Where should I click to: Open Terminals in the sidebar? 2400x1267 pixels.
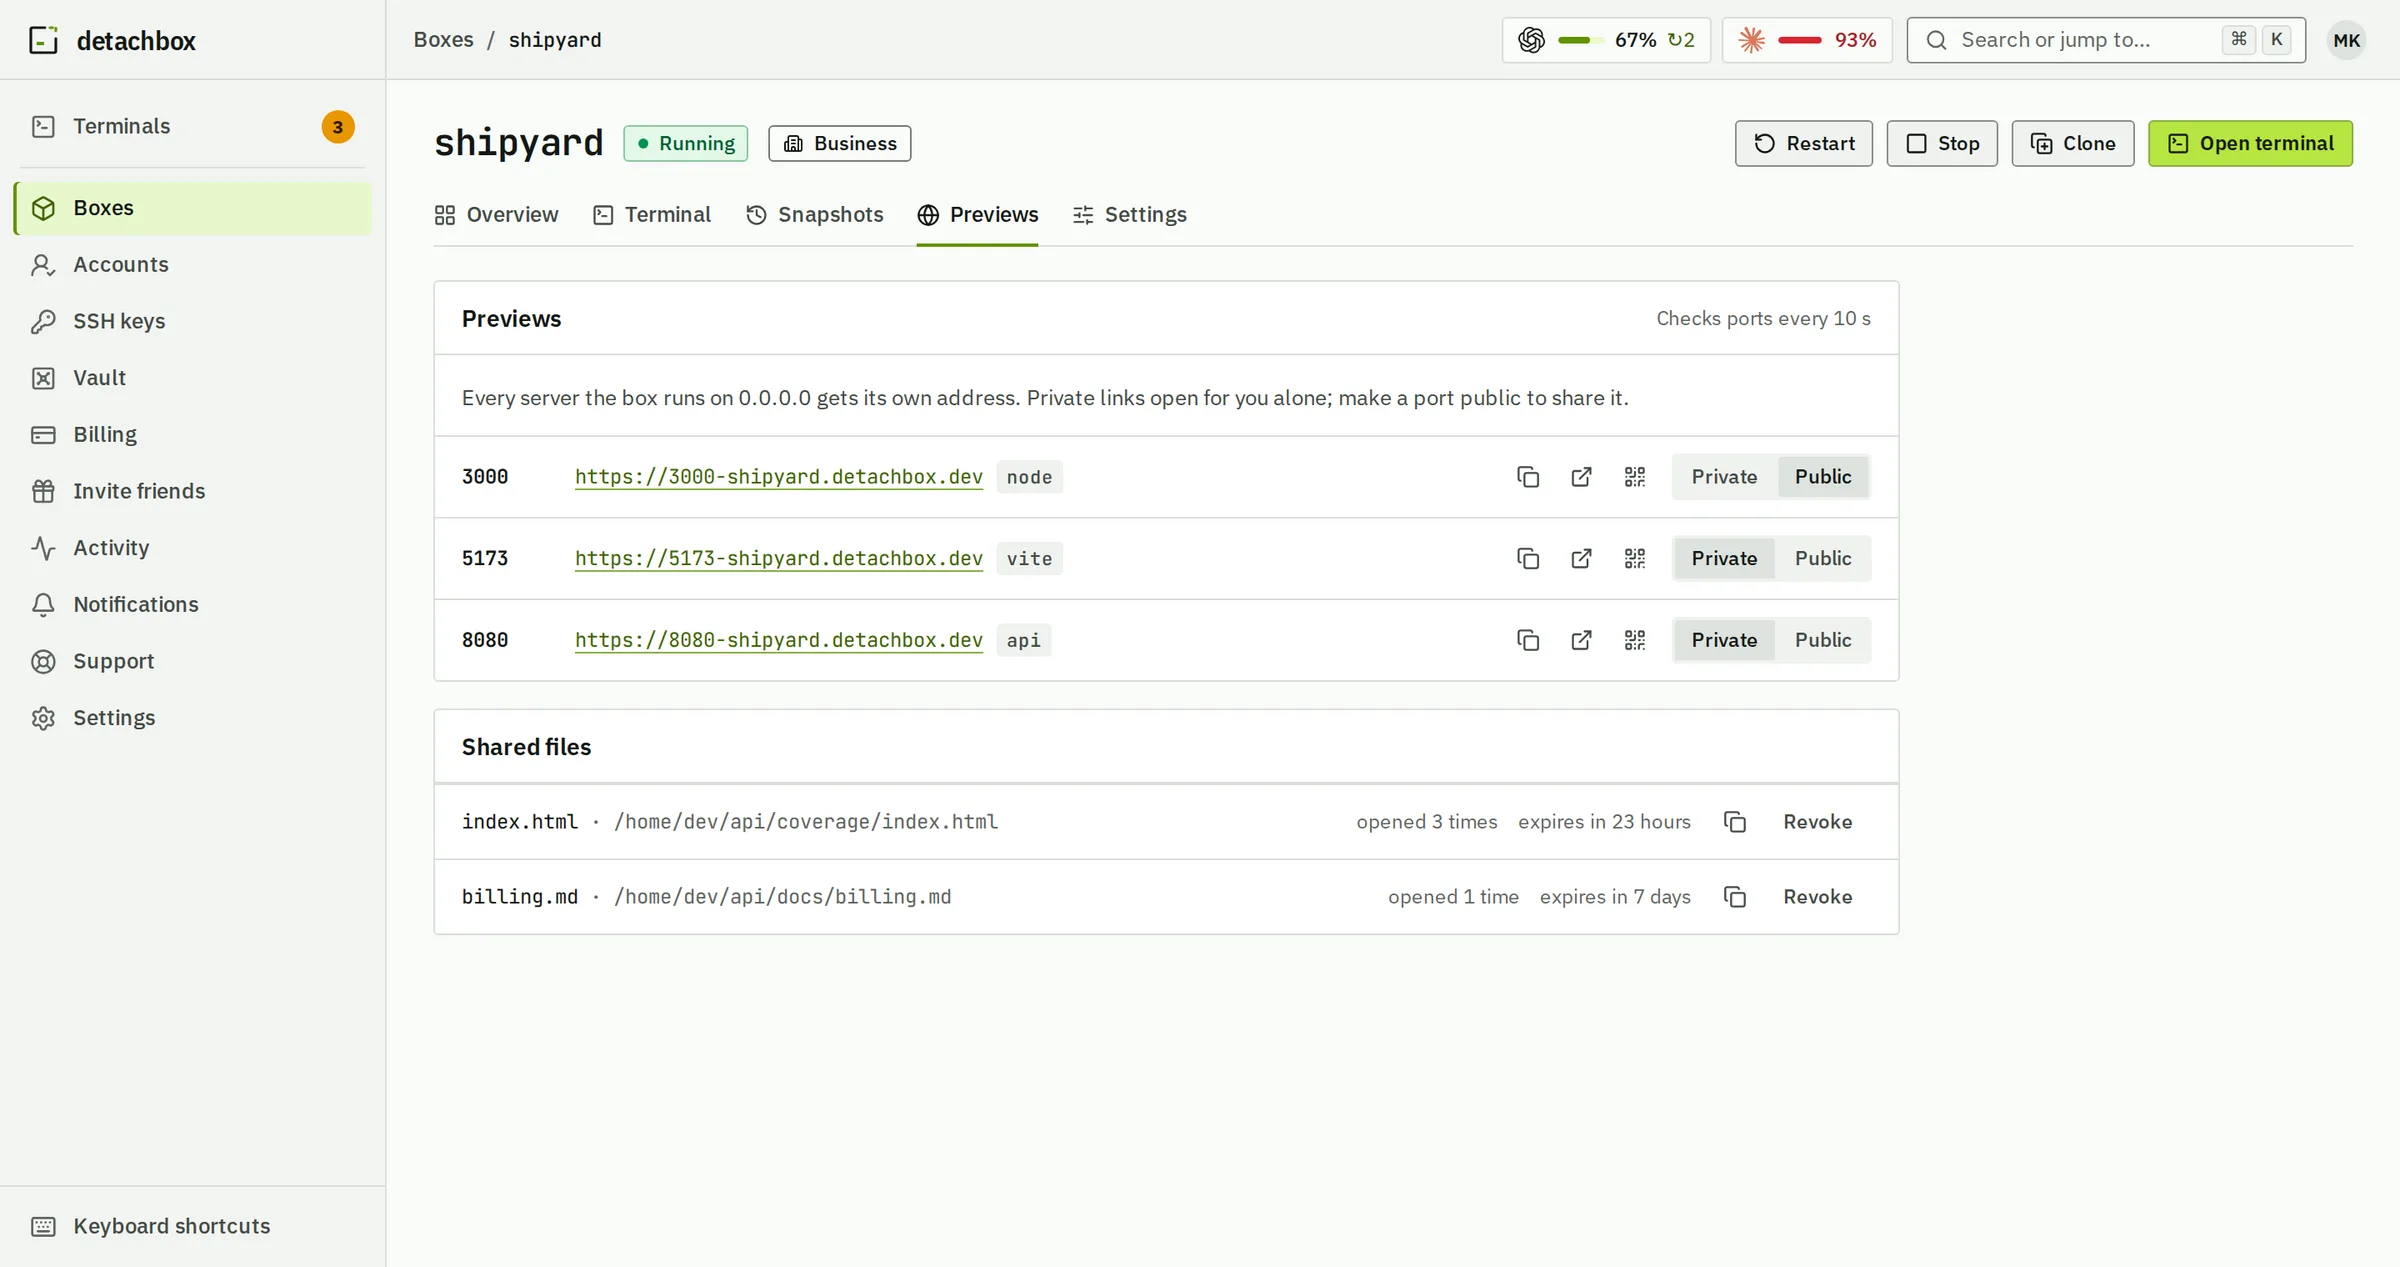(x=192, y=127)
